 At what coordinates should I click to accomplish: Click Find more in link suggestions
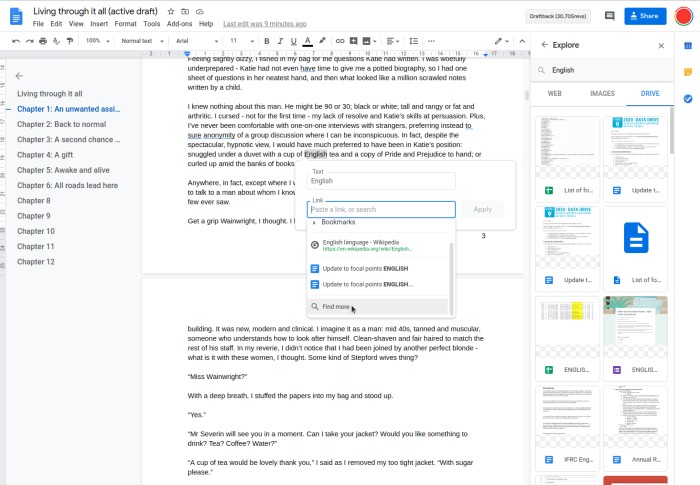click(x=378, y=307)
